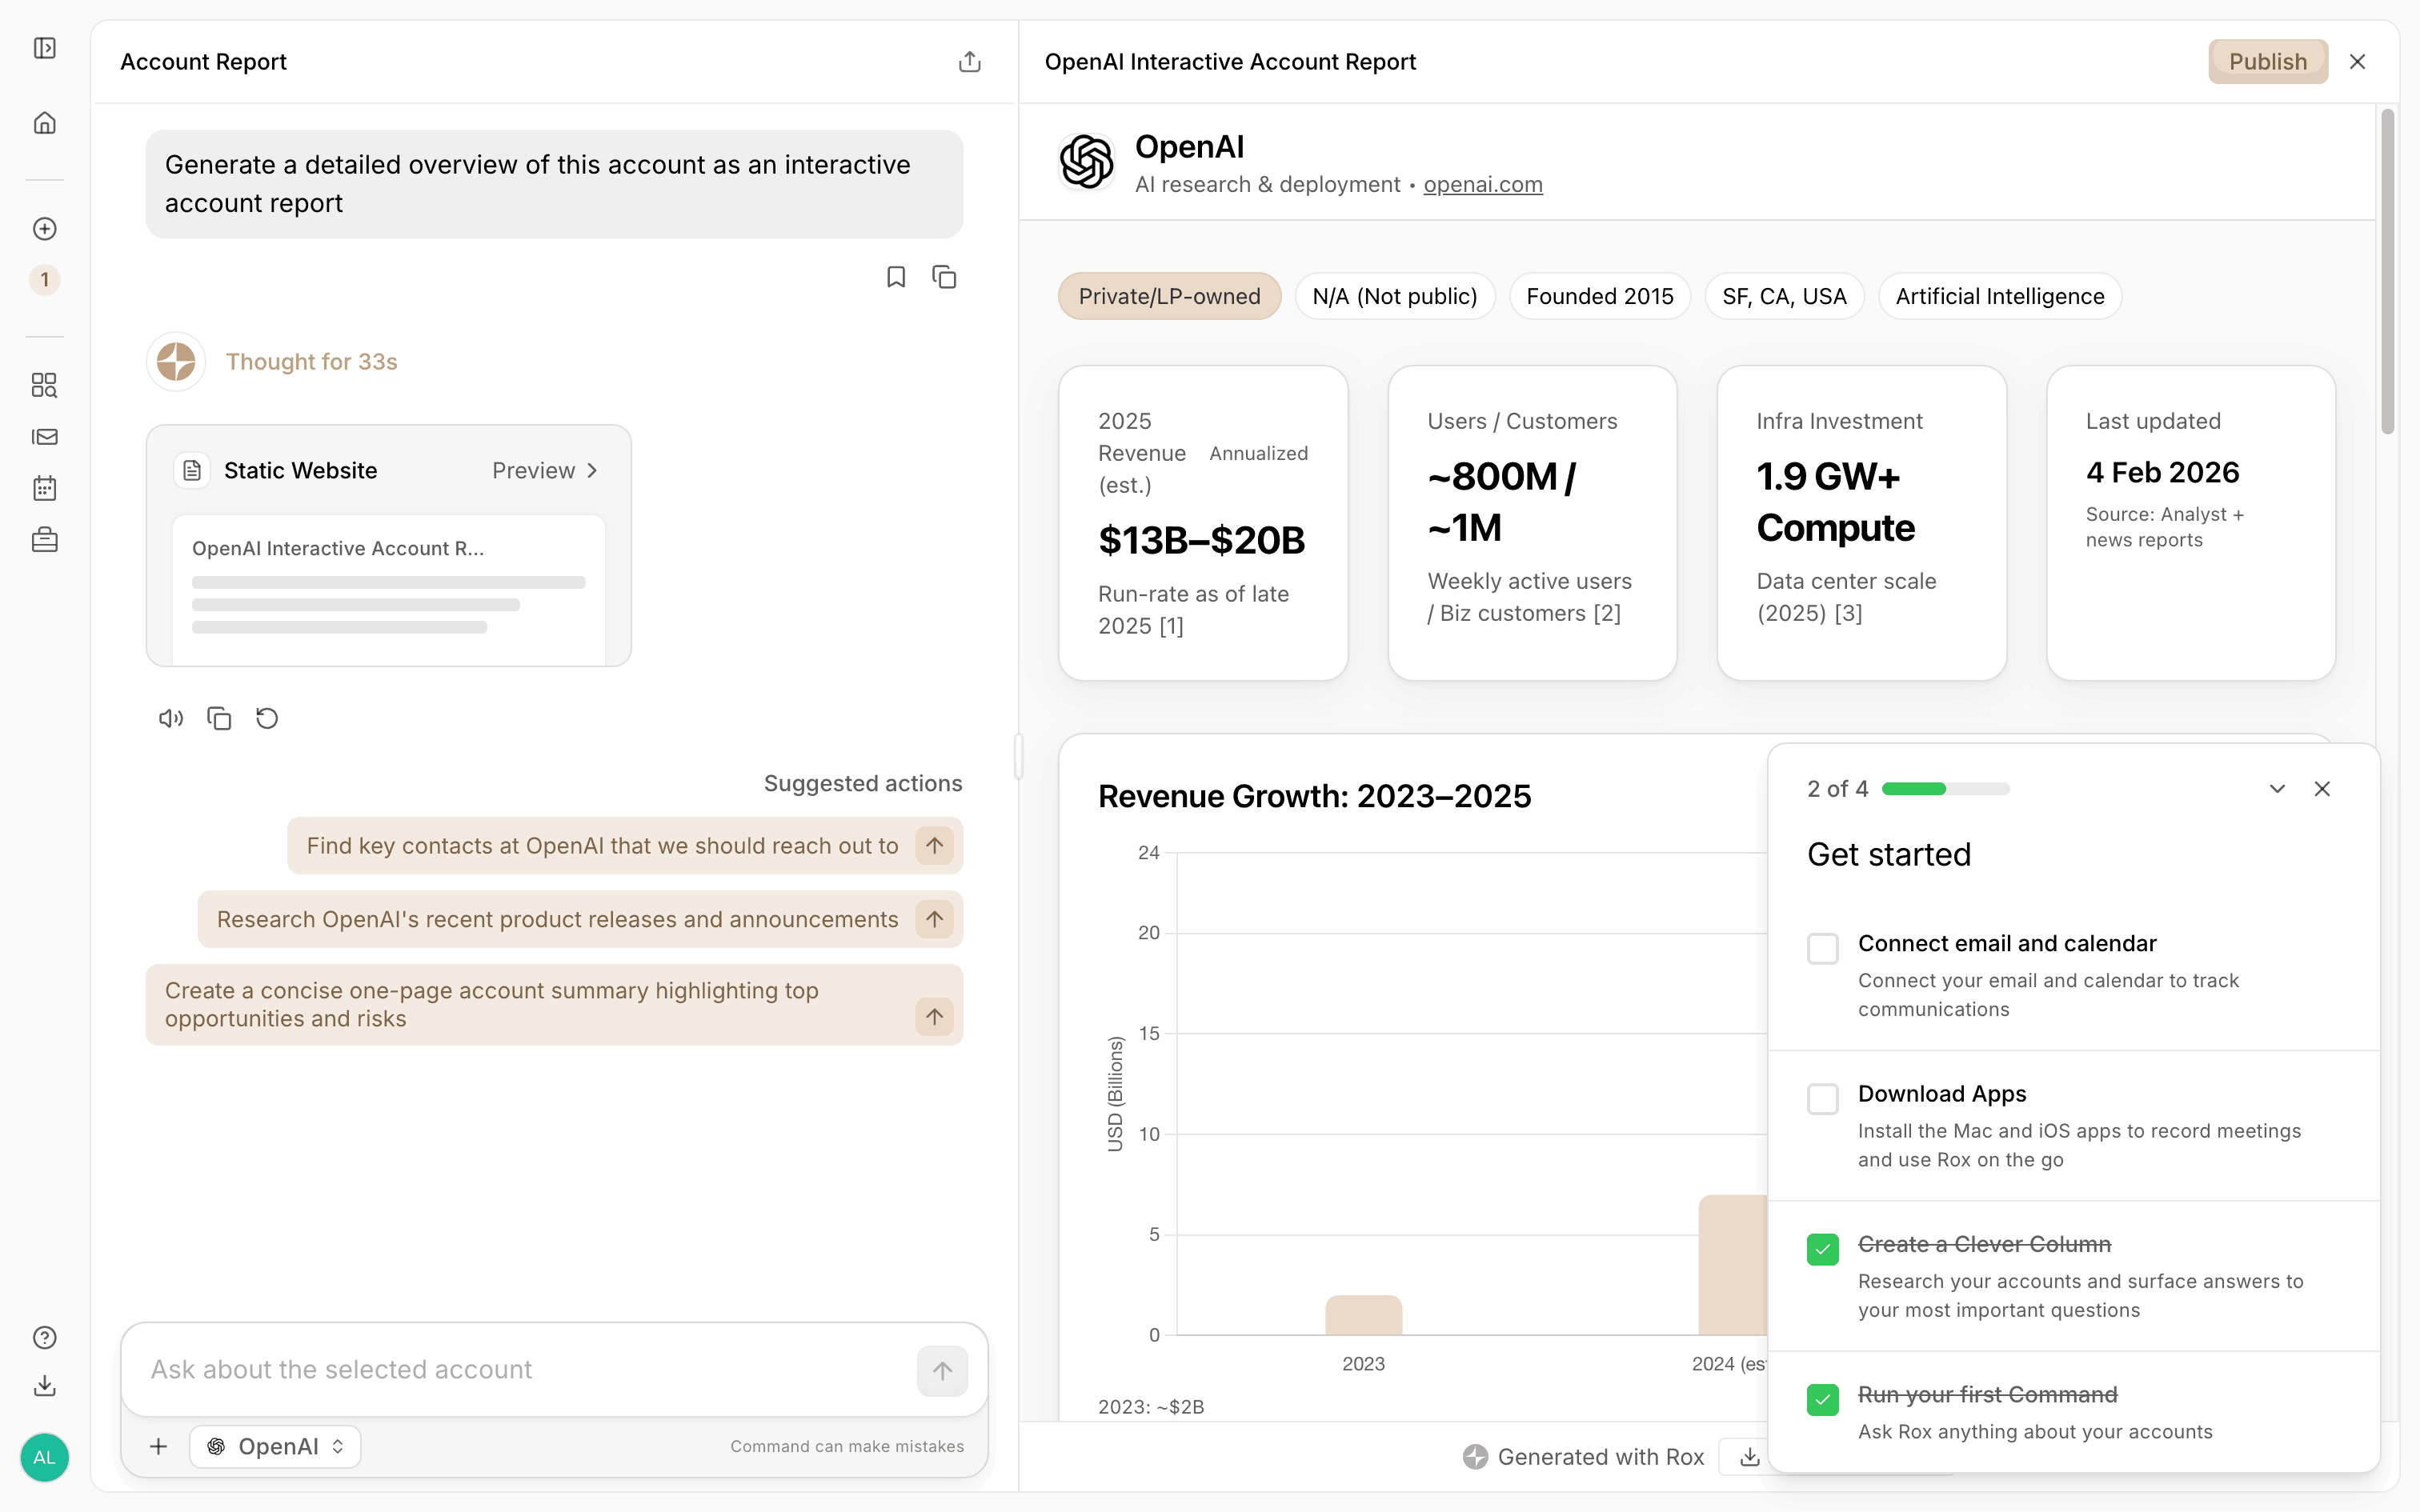Open the openai.com link
2420x1512 pixels.
[x=1482, y=185]
